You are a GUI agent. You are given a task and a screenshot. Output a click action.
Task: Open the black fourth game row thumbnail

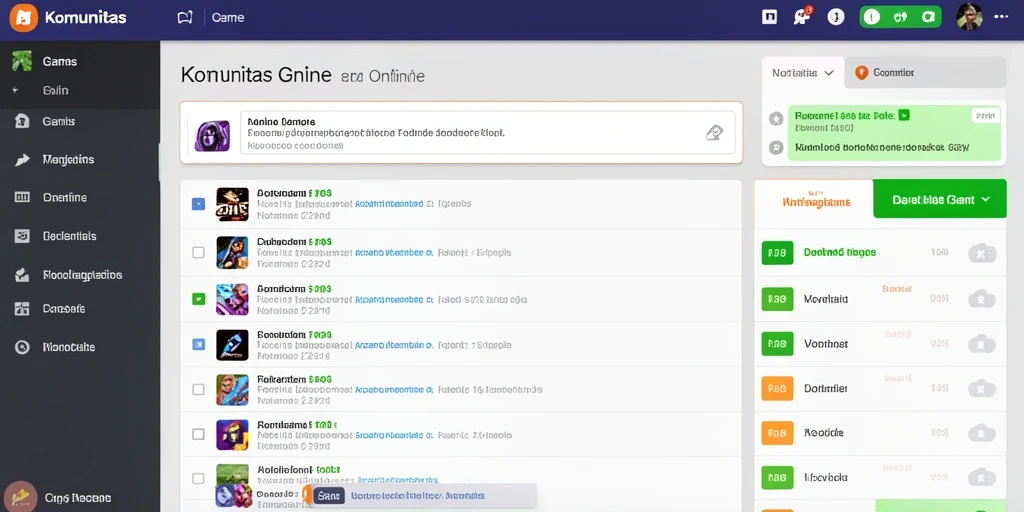click(x=232, y=345)
